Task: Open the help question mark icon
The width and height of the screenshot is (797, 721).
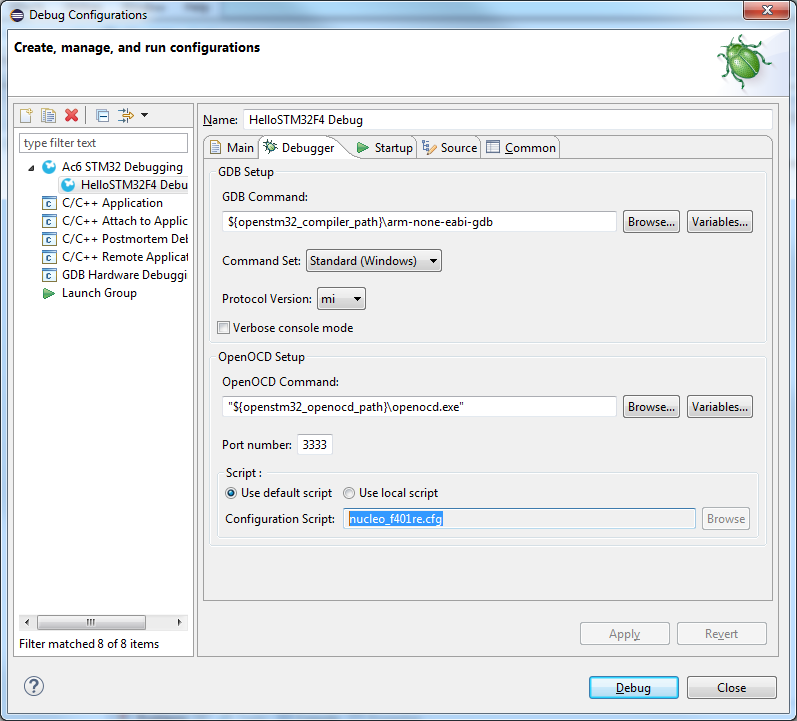Action: click(34, 686)
